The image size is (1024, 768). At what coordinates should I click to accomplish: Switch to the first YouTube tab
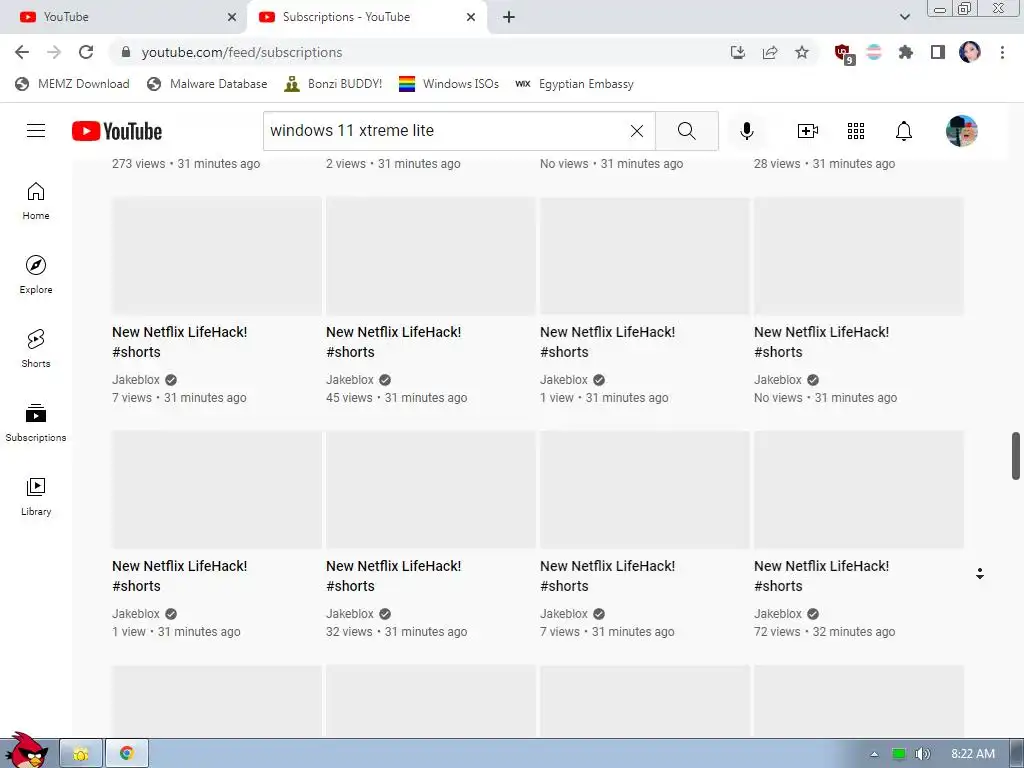click(x=123, y=17)
